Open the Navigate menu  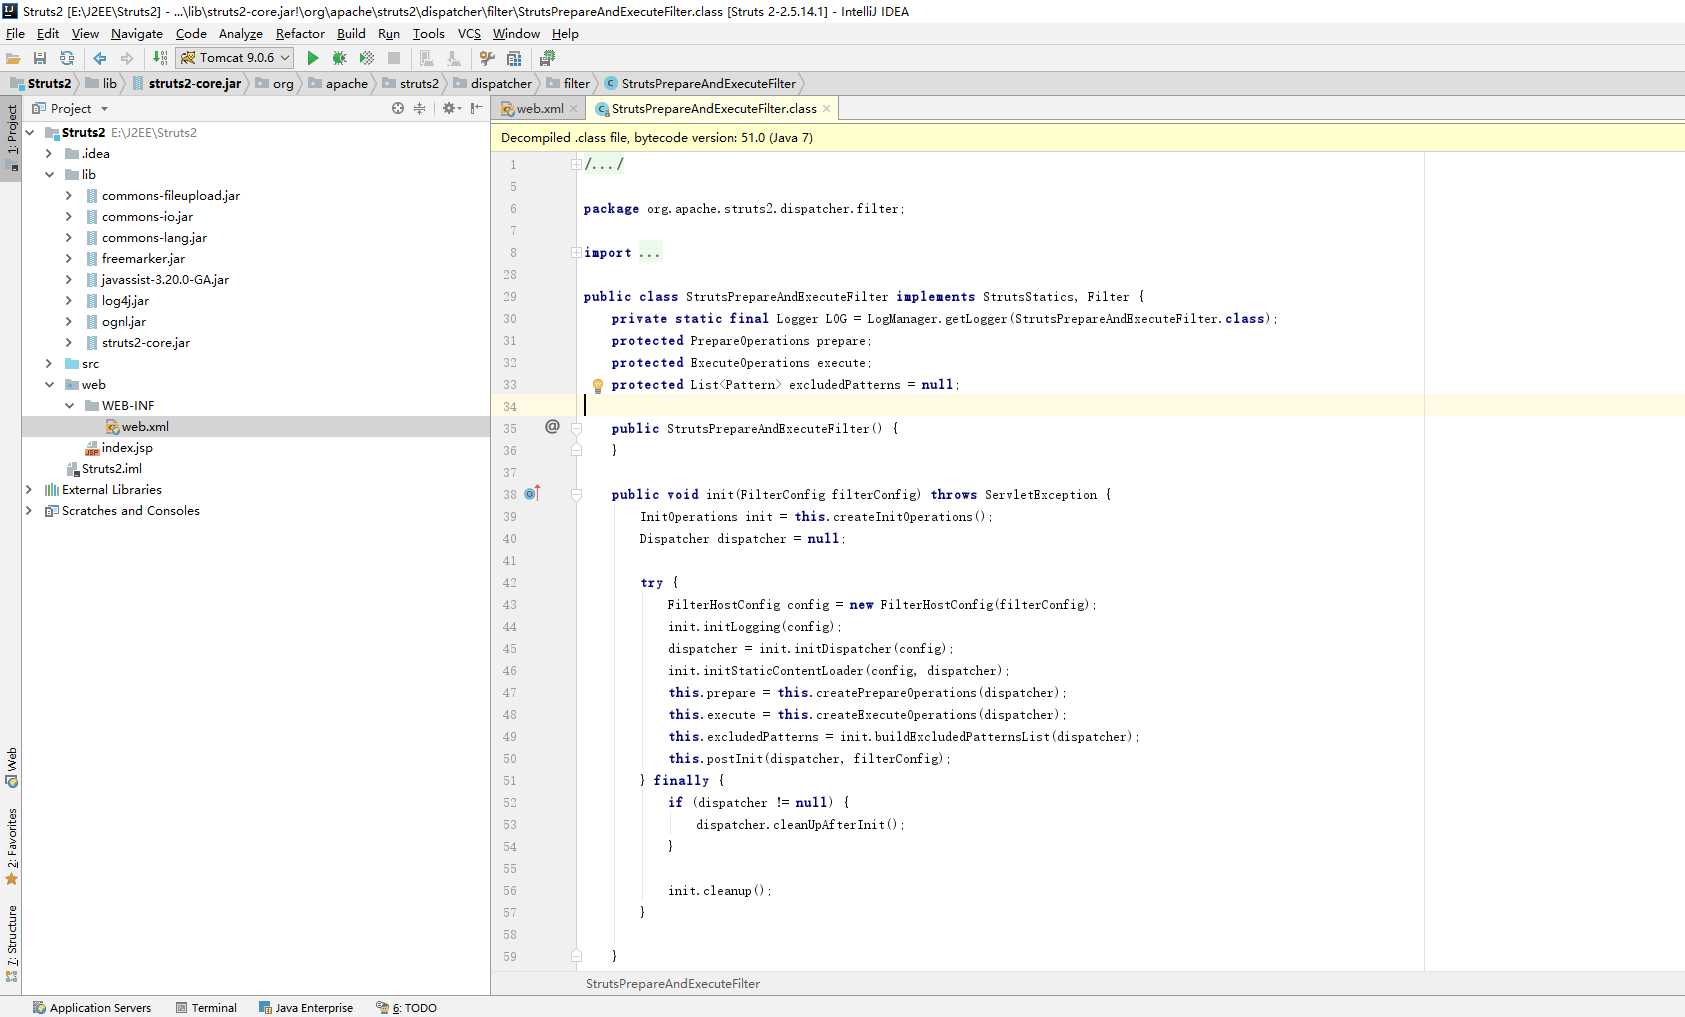tap(137, 33)
